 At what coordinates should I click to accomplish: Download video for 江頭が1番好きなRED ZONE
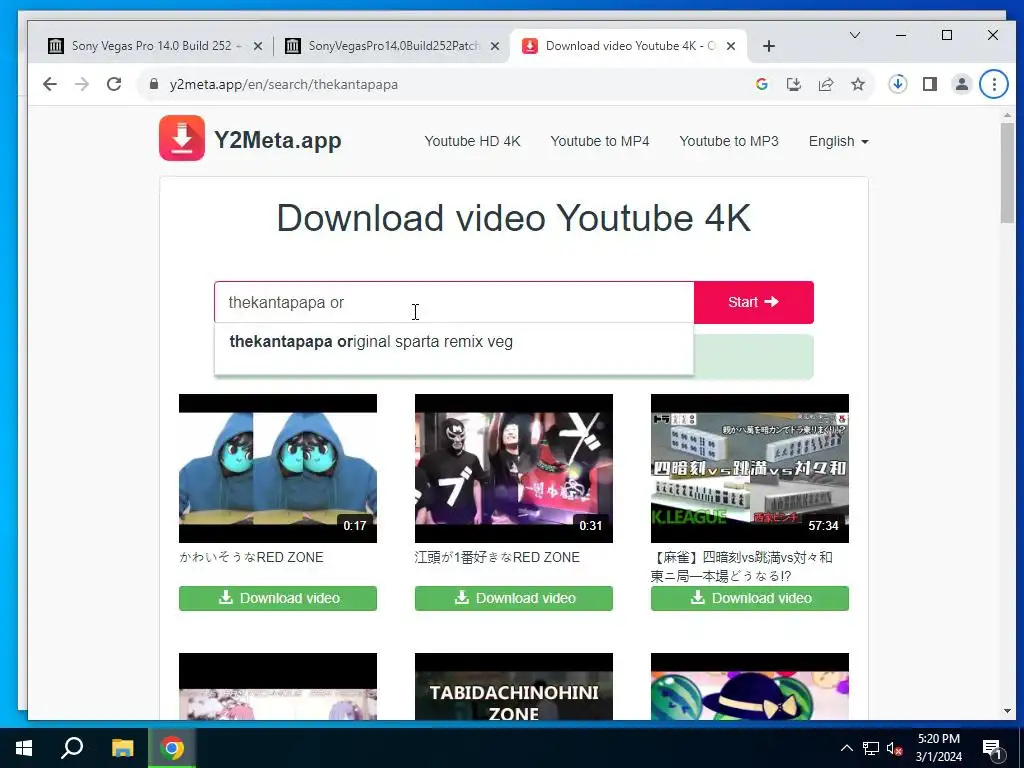point(513,598)
